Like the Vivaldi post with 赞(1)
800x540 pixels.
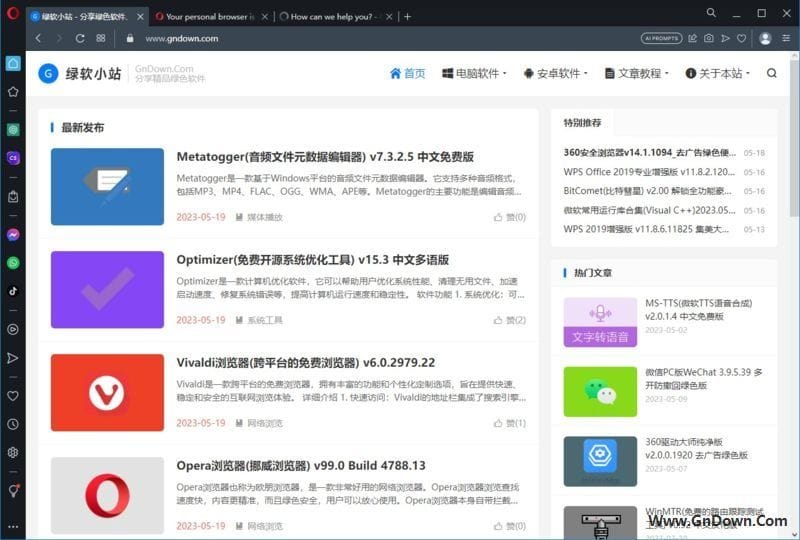pyautogui.click(x=510, y=423)
